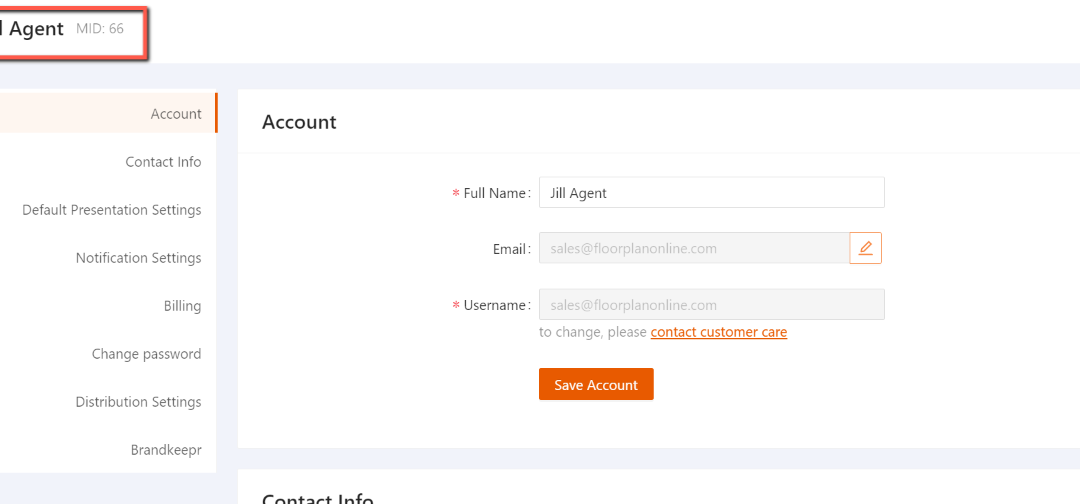Open the Change password page
This screenshot has height=504, width=1080.
point(146,354)
